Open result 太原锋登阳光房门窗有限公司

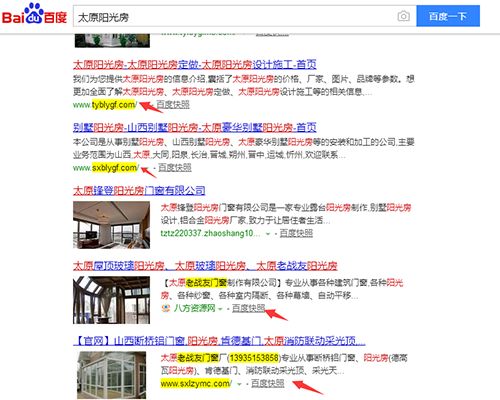coord(139,191)
